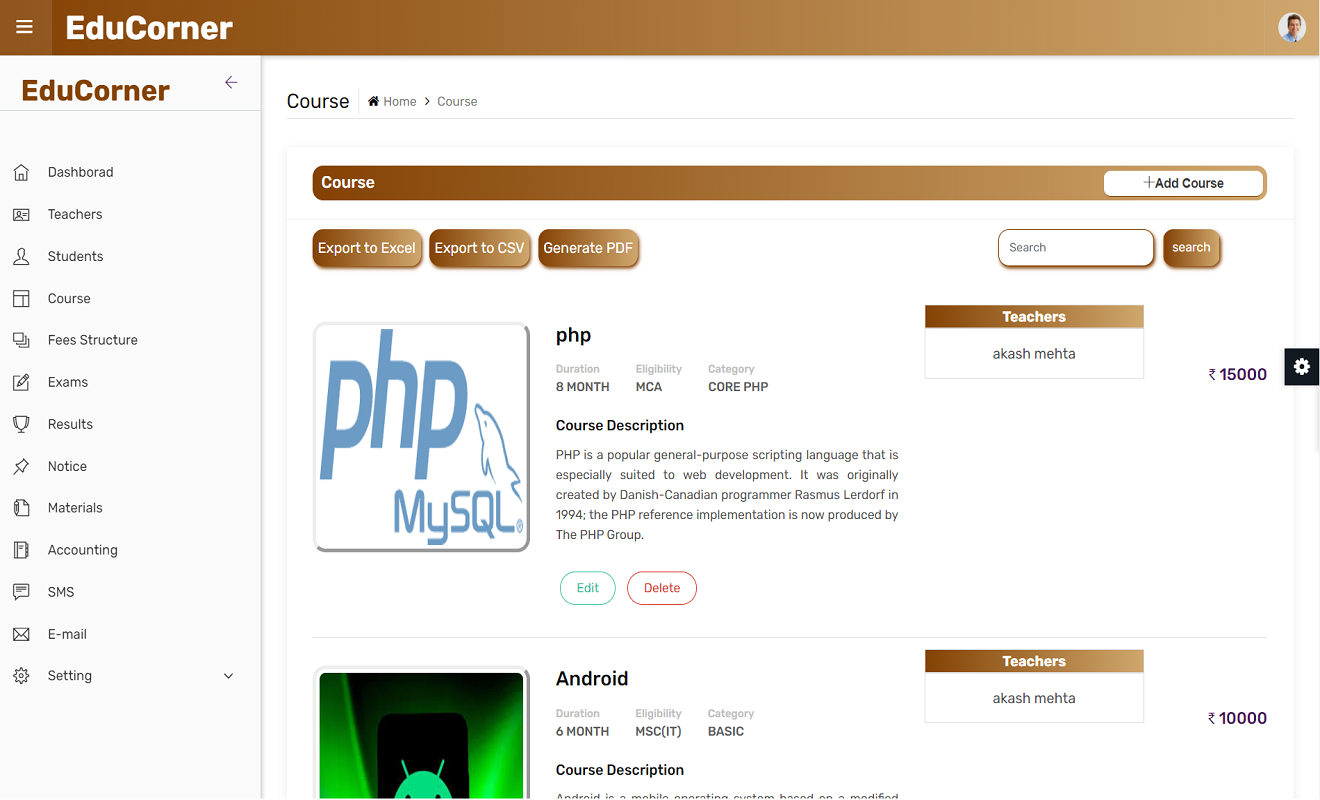Click the Results trophy icon
This screenshot has height=800, width=1320.
(21, 424)
